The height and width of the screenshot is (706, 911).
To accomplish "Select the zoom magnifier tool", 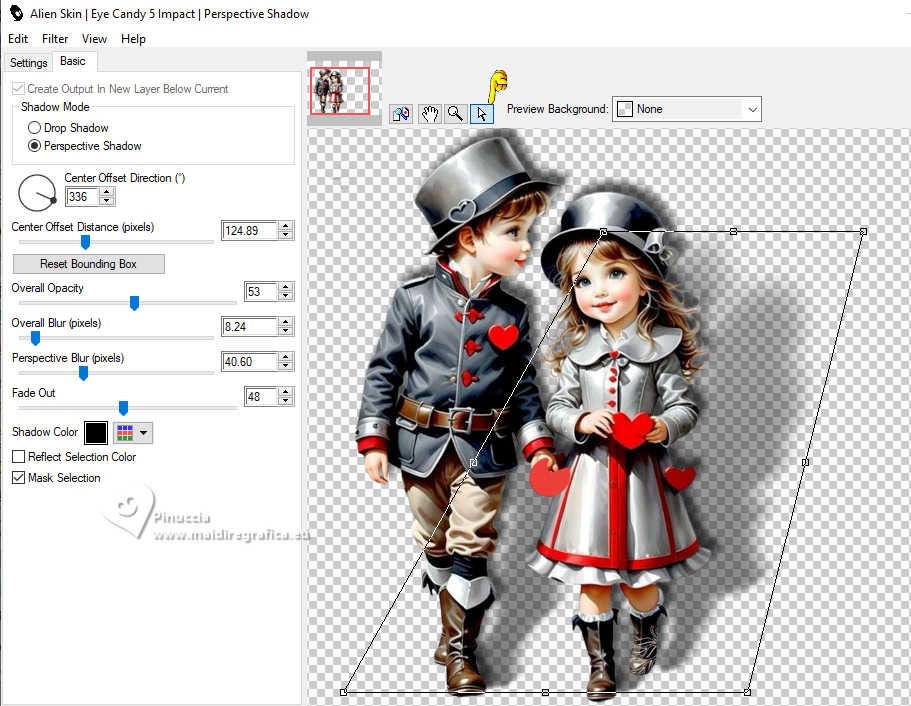I will click(456, 113).
